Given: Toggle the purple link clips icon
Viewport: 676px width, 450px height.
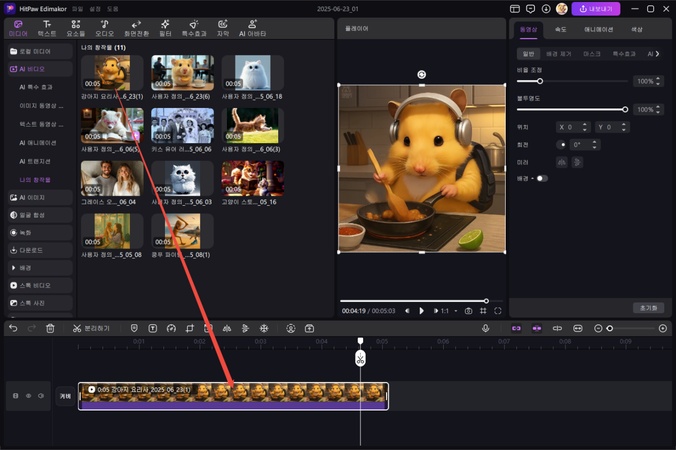Looking at the screenshot, I should point(516,328).
